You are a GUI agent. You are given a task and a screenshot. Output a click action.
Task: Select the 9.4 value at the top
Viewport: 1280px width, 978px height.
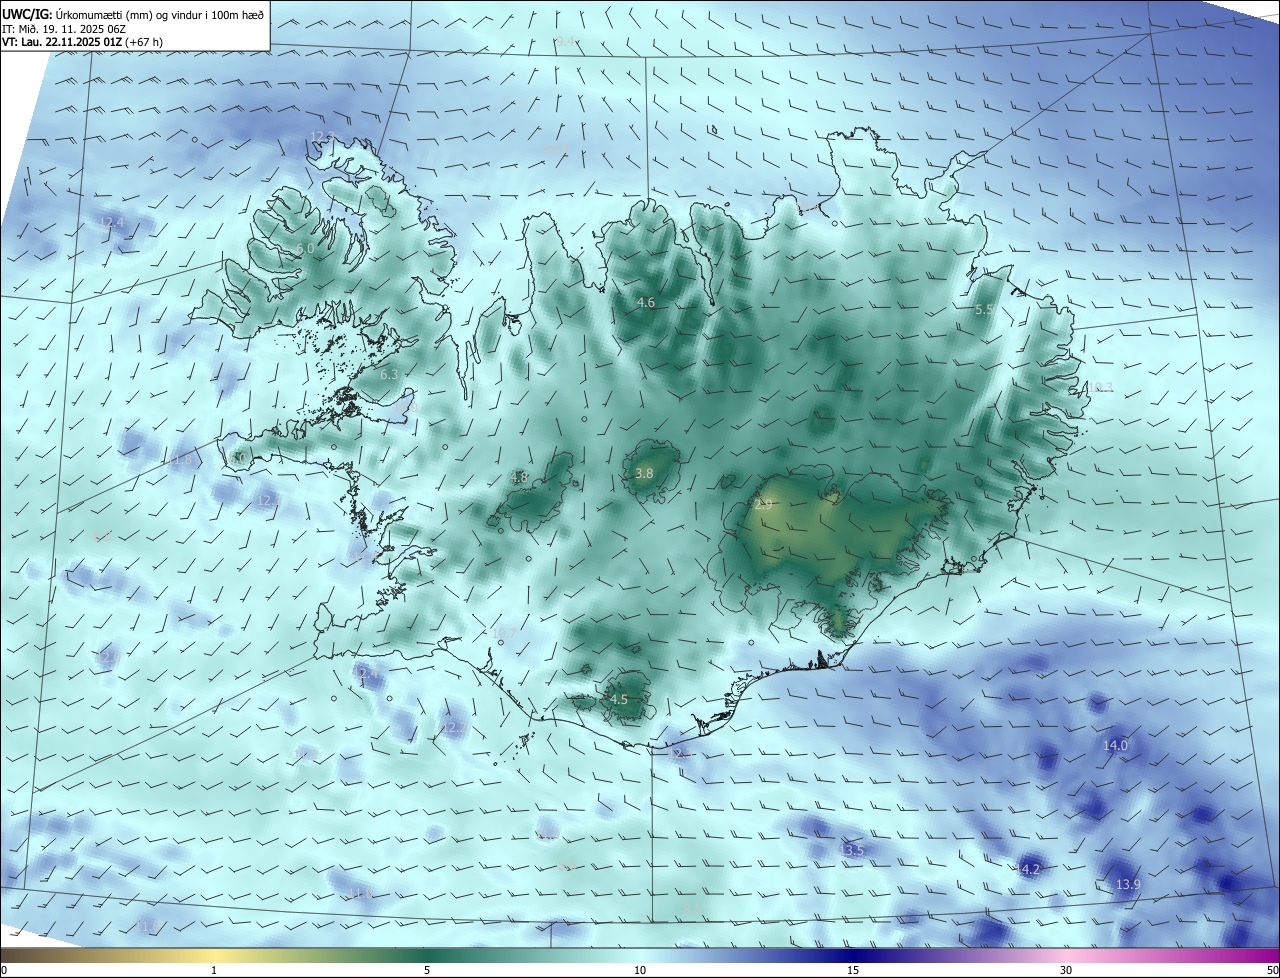tap(565, 41)
